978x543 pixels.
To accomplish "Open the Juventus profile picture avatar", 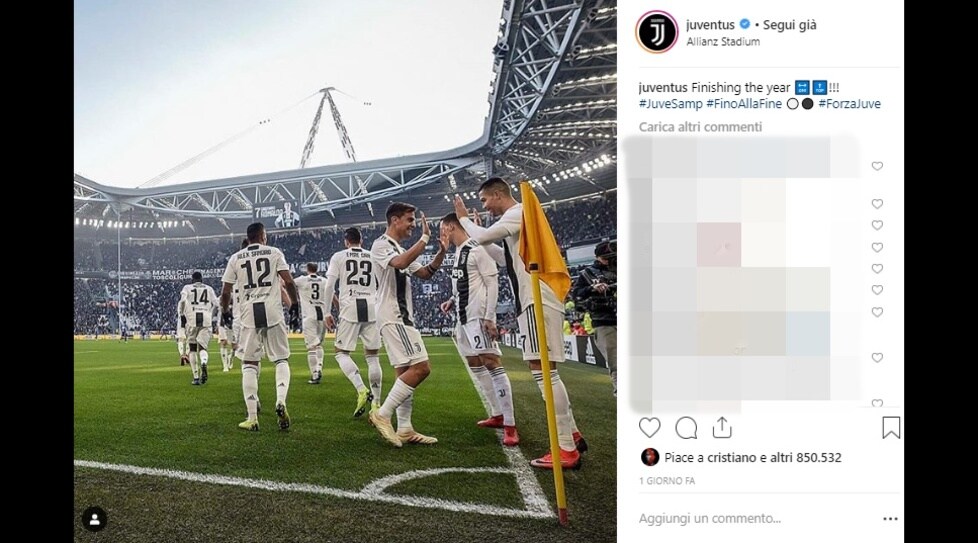I will pos(657,32).
